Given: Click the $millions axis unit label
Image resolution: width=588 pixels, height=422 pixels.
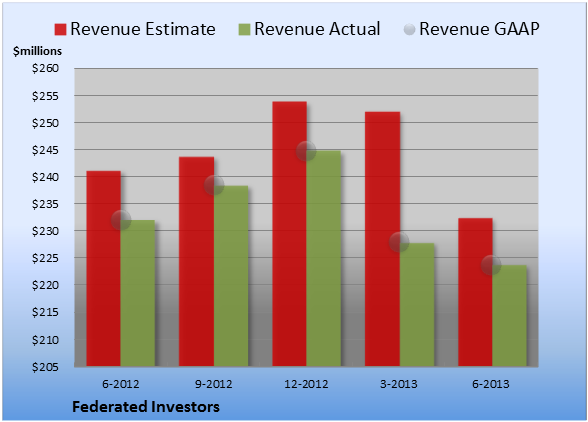Looking at the screenshot, I should click(37, 51).
